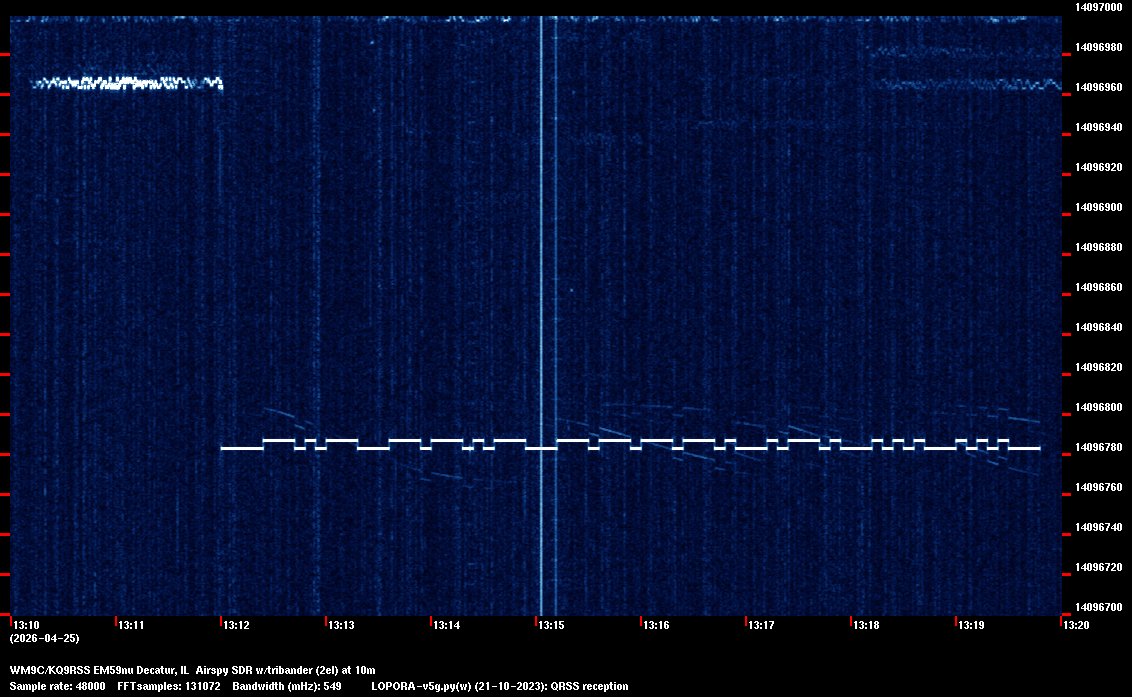Select the 14096780 frequency label
Viewport: 1132px width, 697px height.
point(1096,448)
